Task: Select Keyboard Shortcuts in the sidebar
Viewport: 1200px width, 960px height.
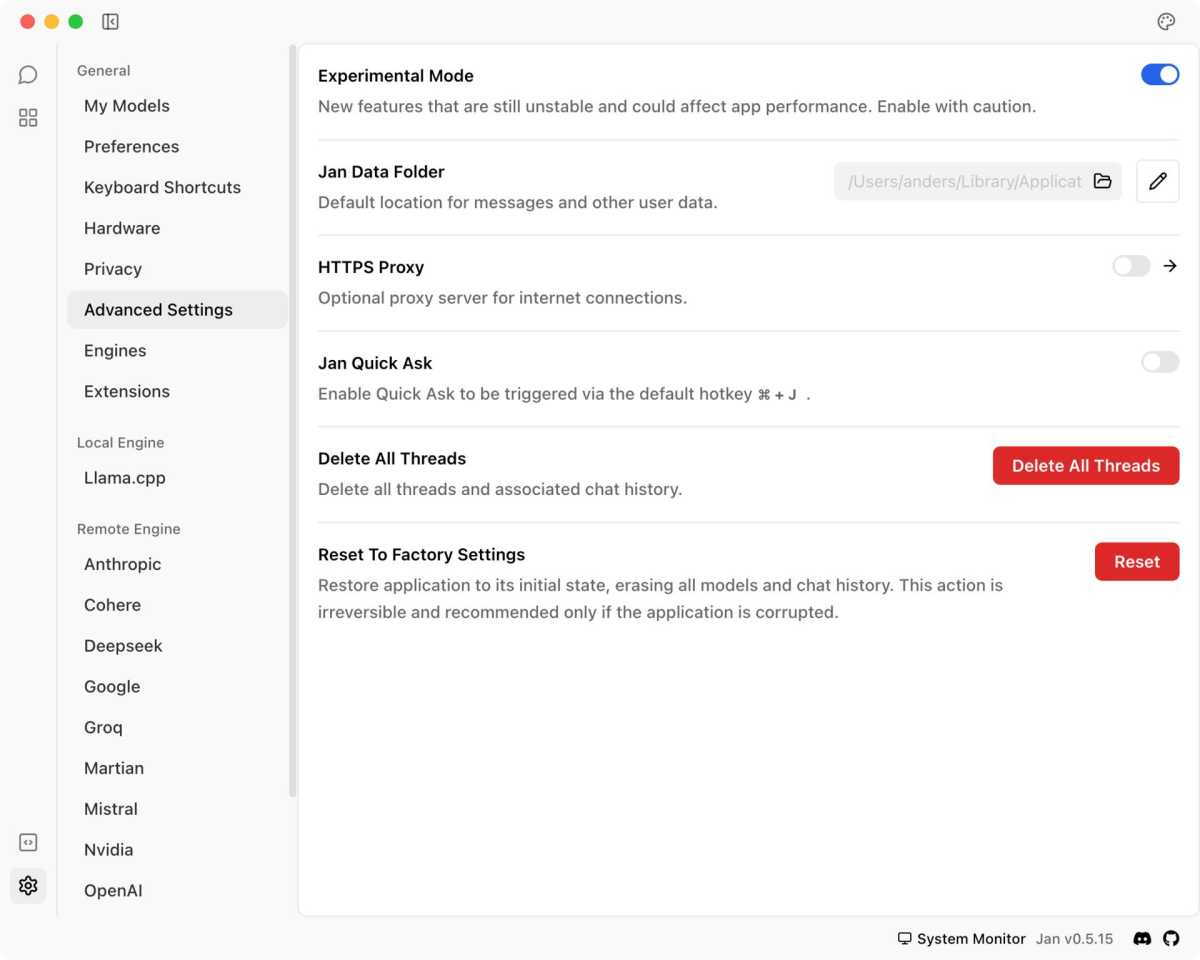Action: [x=162, y=187]
